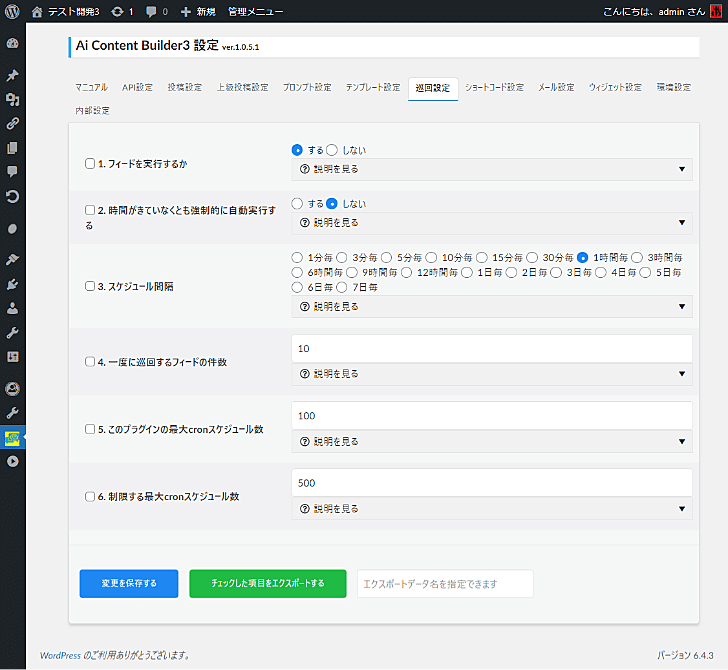Expand 説明を見る under フィードの件数 field
The height and width of the screenshot is (670, 728).
[x=492, y=374]
